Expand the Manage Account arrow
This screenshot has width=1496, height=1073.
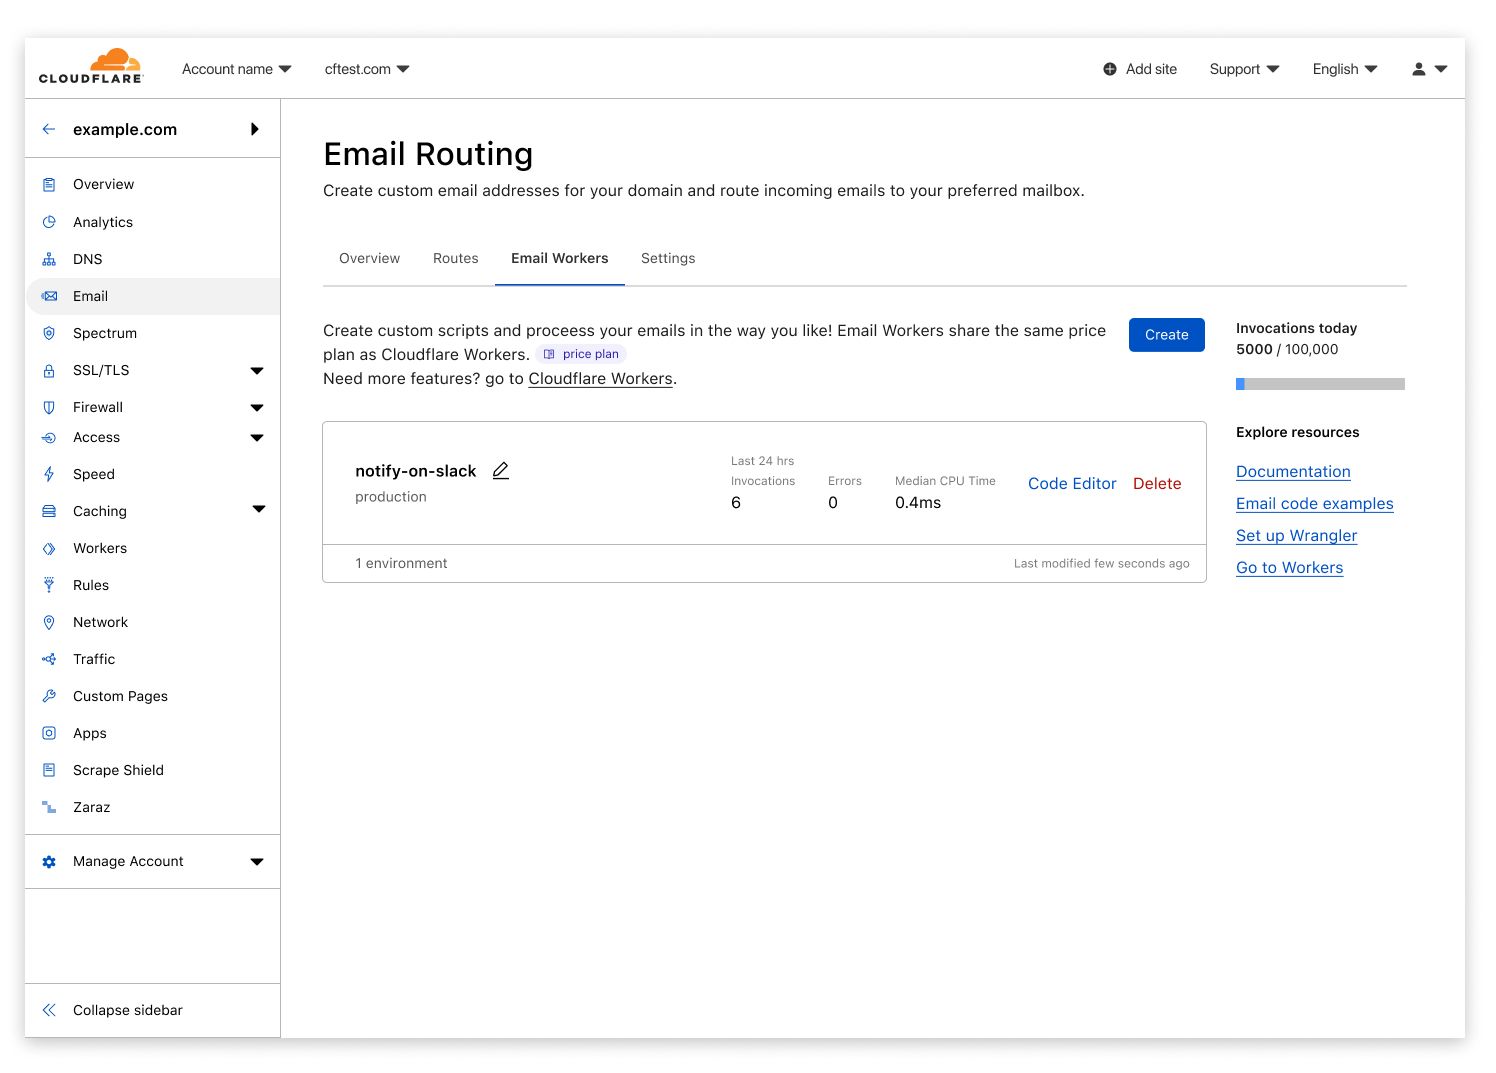tap(257, 862)
